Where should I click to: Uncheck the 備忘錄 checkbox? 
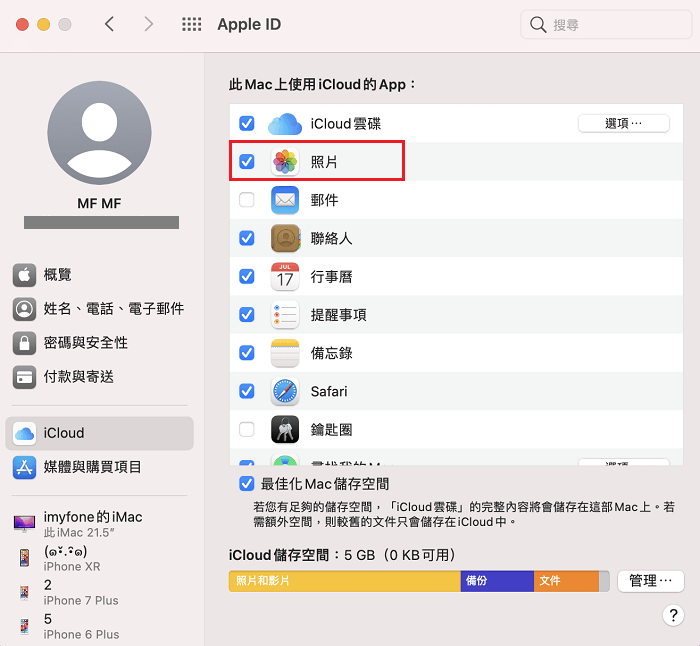[x=247, y=353]
